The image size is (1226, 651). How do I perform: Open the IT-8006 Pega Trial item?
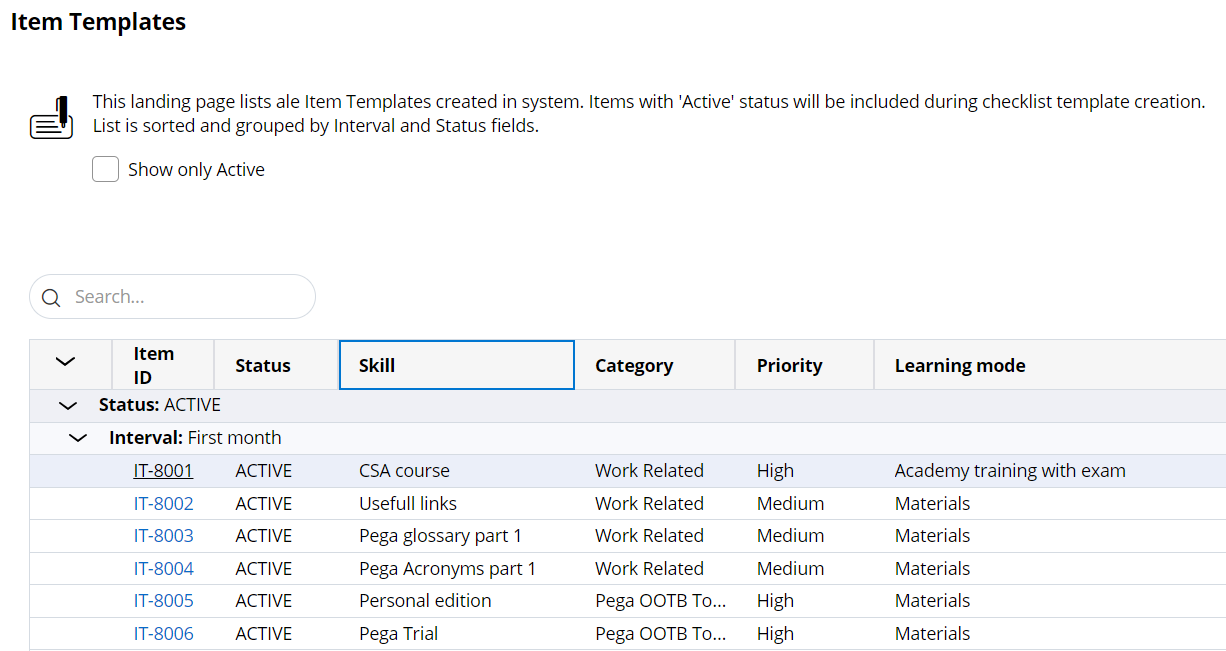(163, 634)
